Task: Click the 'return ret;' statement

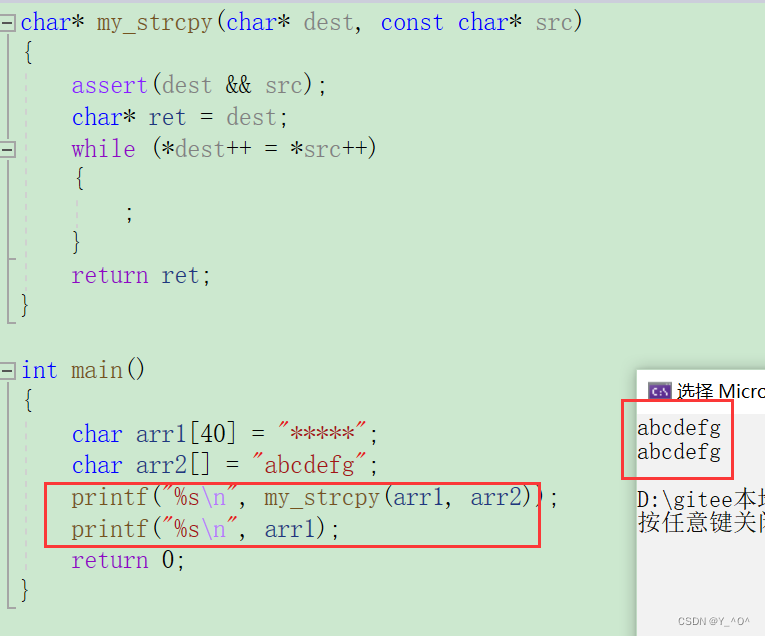Action: tap(141, 276)
